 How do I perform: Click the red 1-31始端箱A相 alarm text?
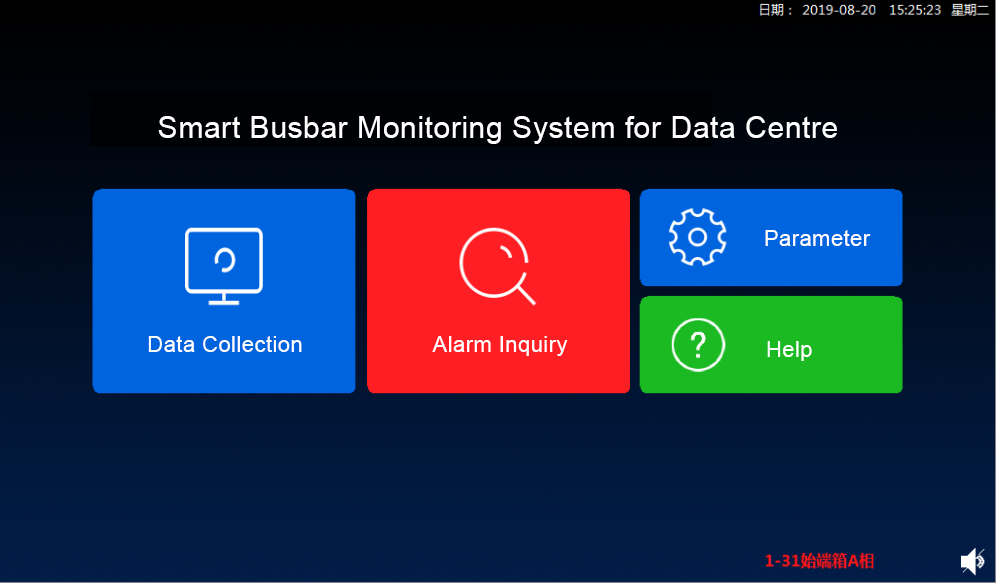[x=819, y=561]
